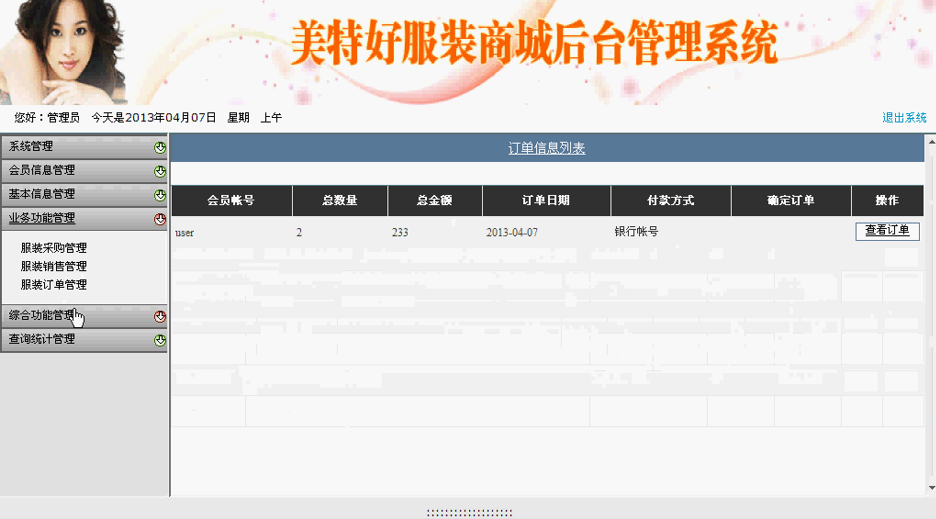Toggle the 业务功能管理 menu section

(84, 219)
